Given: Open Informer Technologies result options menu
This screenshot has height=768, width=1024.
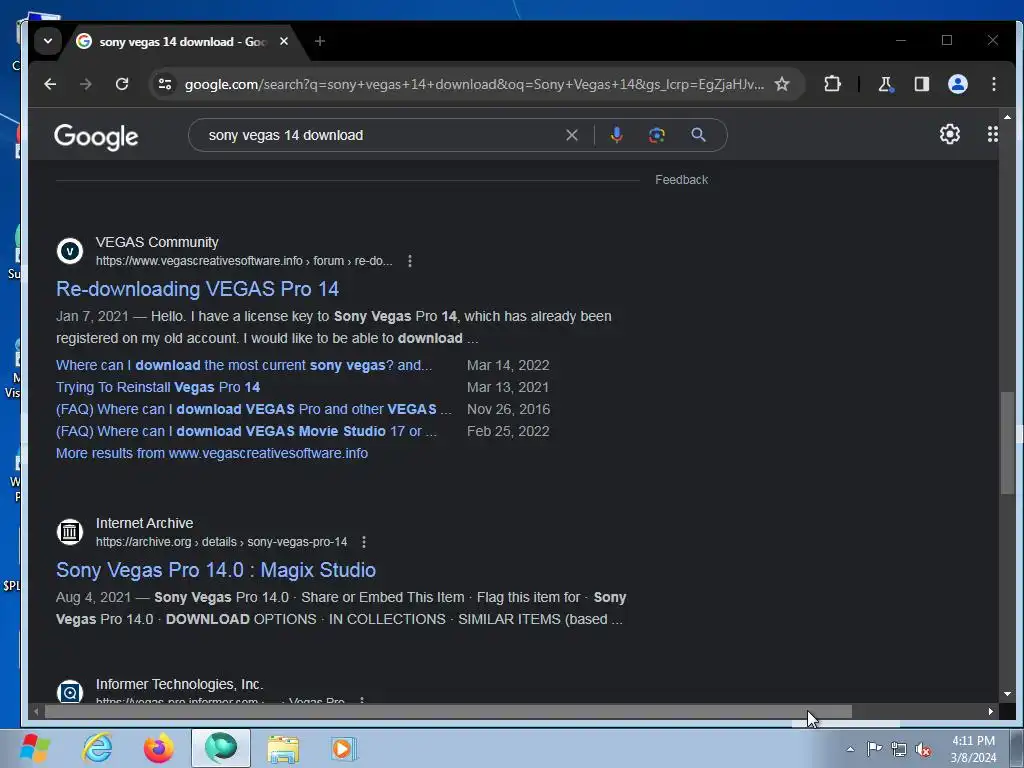Looking at the screenshot, I should [362, 700].
